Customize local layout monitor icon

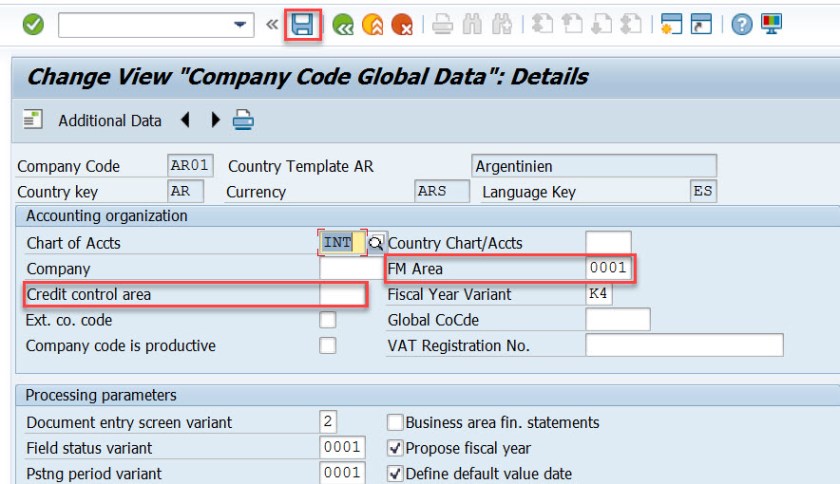pos(771,25)
